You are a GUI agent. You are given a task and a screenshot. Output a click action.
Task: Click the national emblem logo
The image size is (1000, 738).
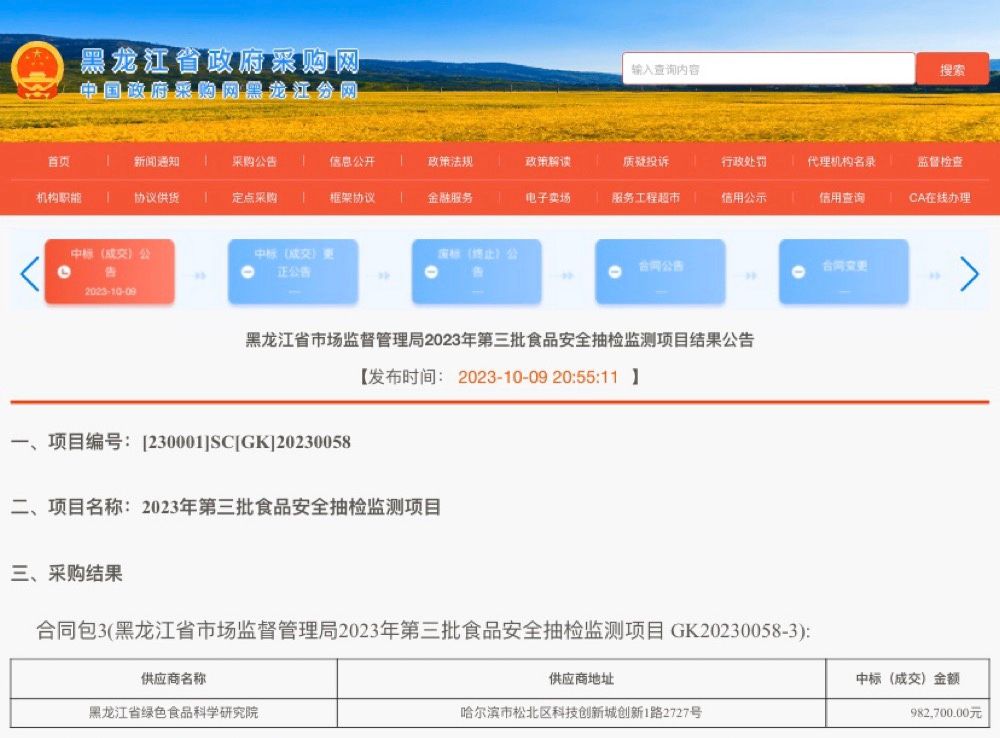[38, 70]
